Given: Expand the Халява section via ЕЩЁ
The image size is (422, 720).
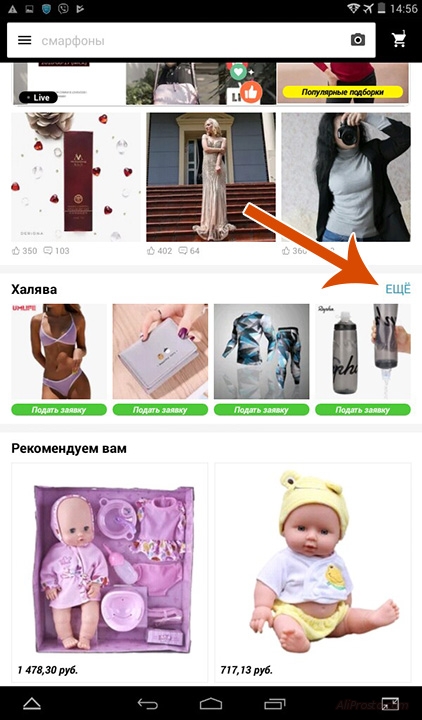Looking at the screenshot, I should point(398,289).
